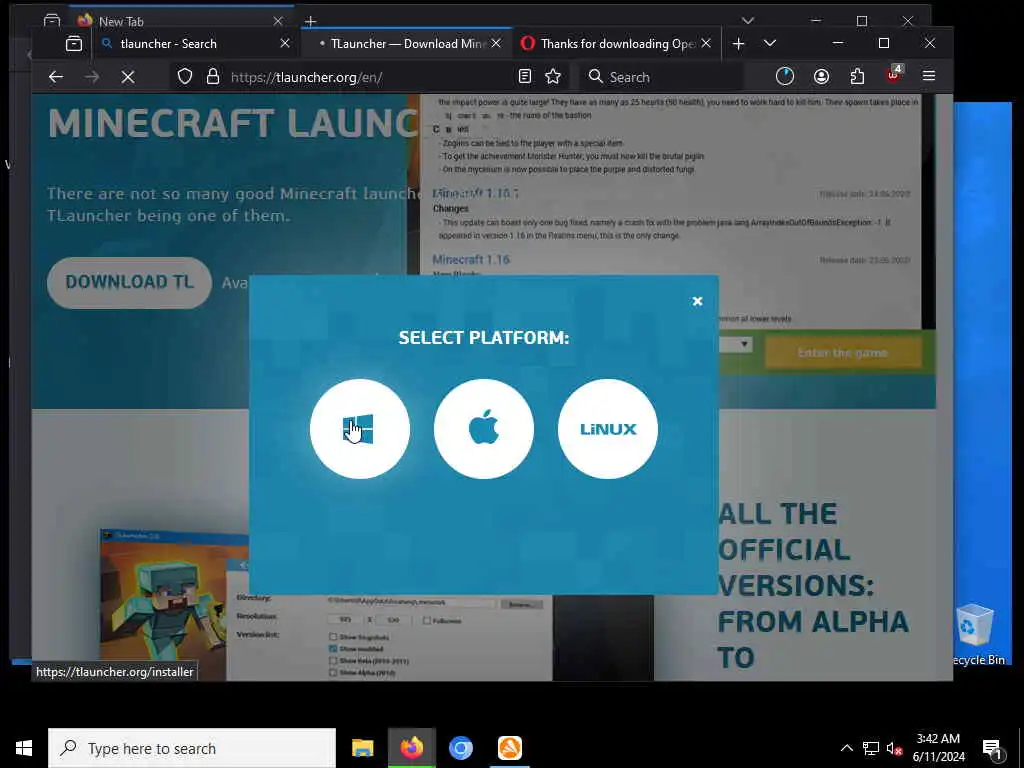Close the tlauncher - Search tab
Viewport: 1024px width, 768px height.
(x=285, y=44)
